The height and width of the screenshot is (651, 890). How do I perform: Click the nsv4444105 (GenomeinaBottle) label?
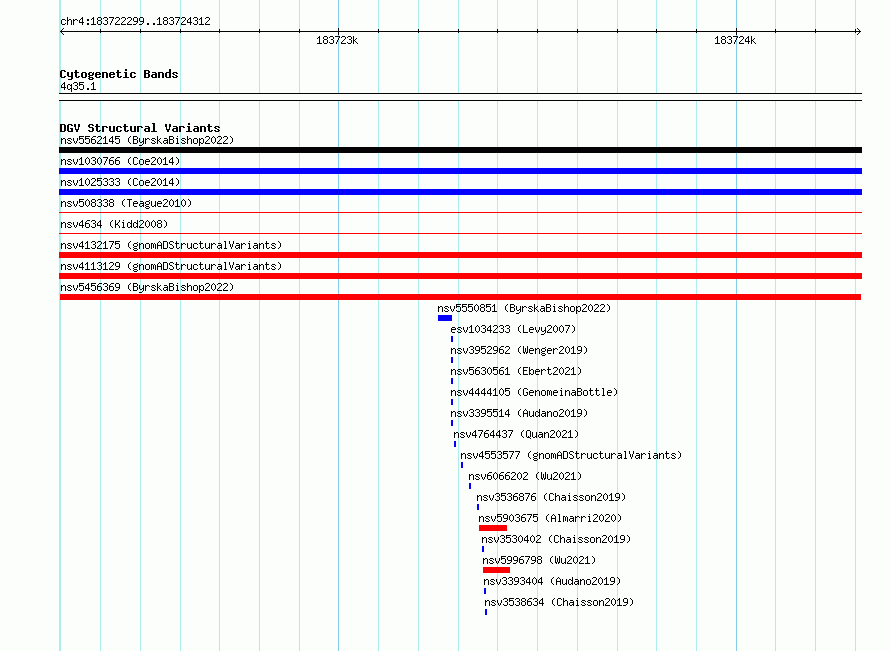[534, 392]
